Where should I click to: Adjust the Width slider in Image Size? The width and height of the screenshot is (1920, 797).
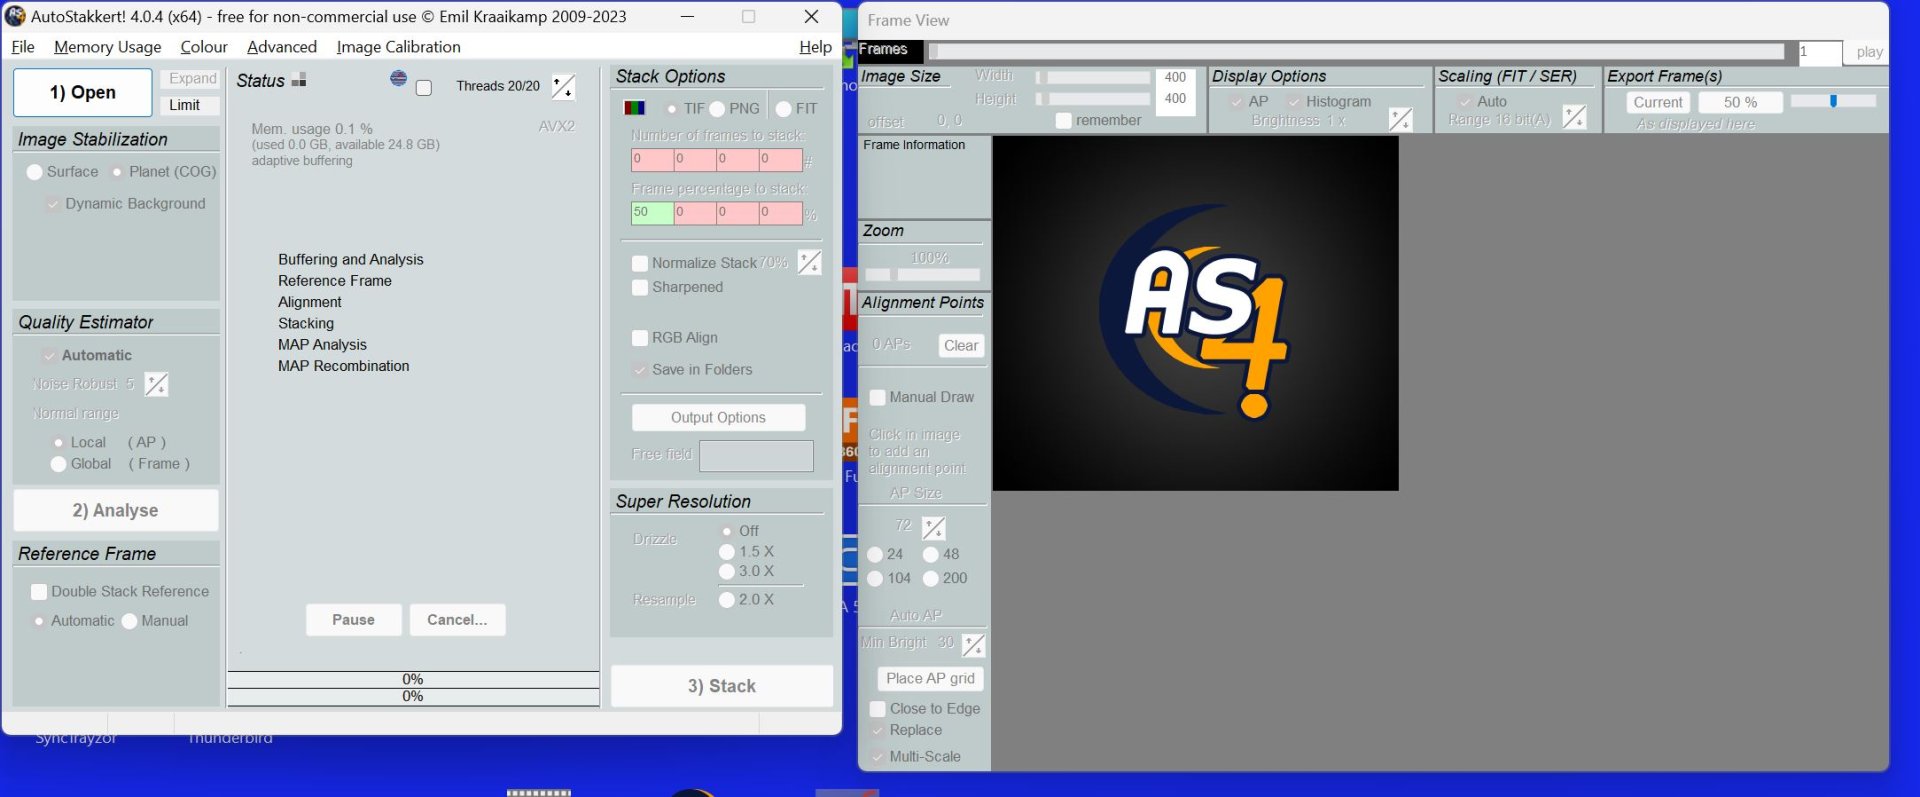pyautogui.click(x=1094, y=77)
